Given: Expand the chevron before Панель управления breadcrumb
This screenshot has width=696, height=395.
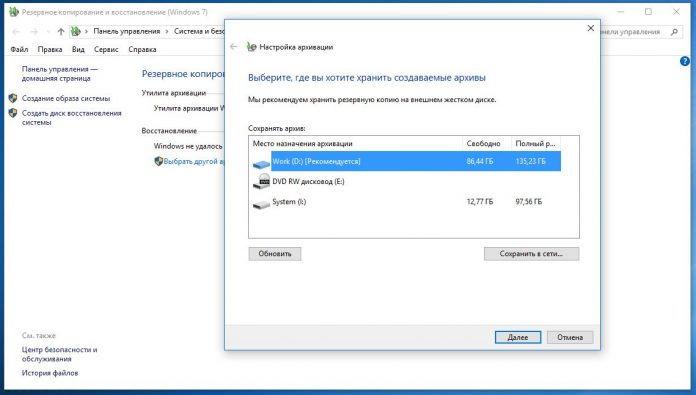Looking at the screenshot, I should click(86, 32).
